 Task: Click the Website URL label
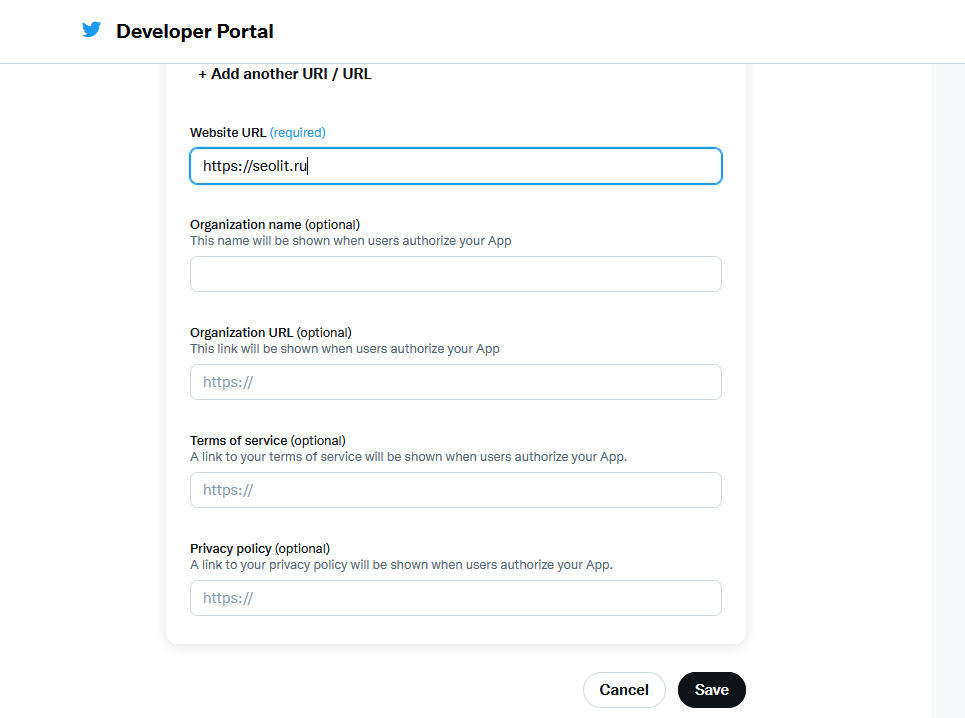pyautogui.click(x=228, y=132)
